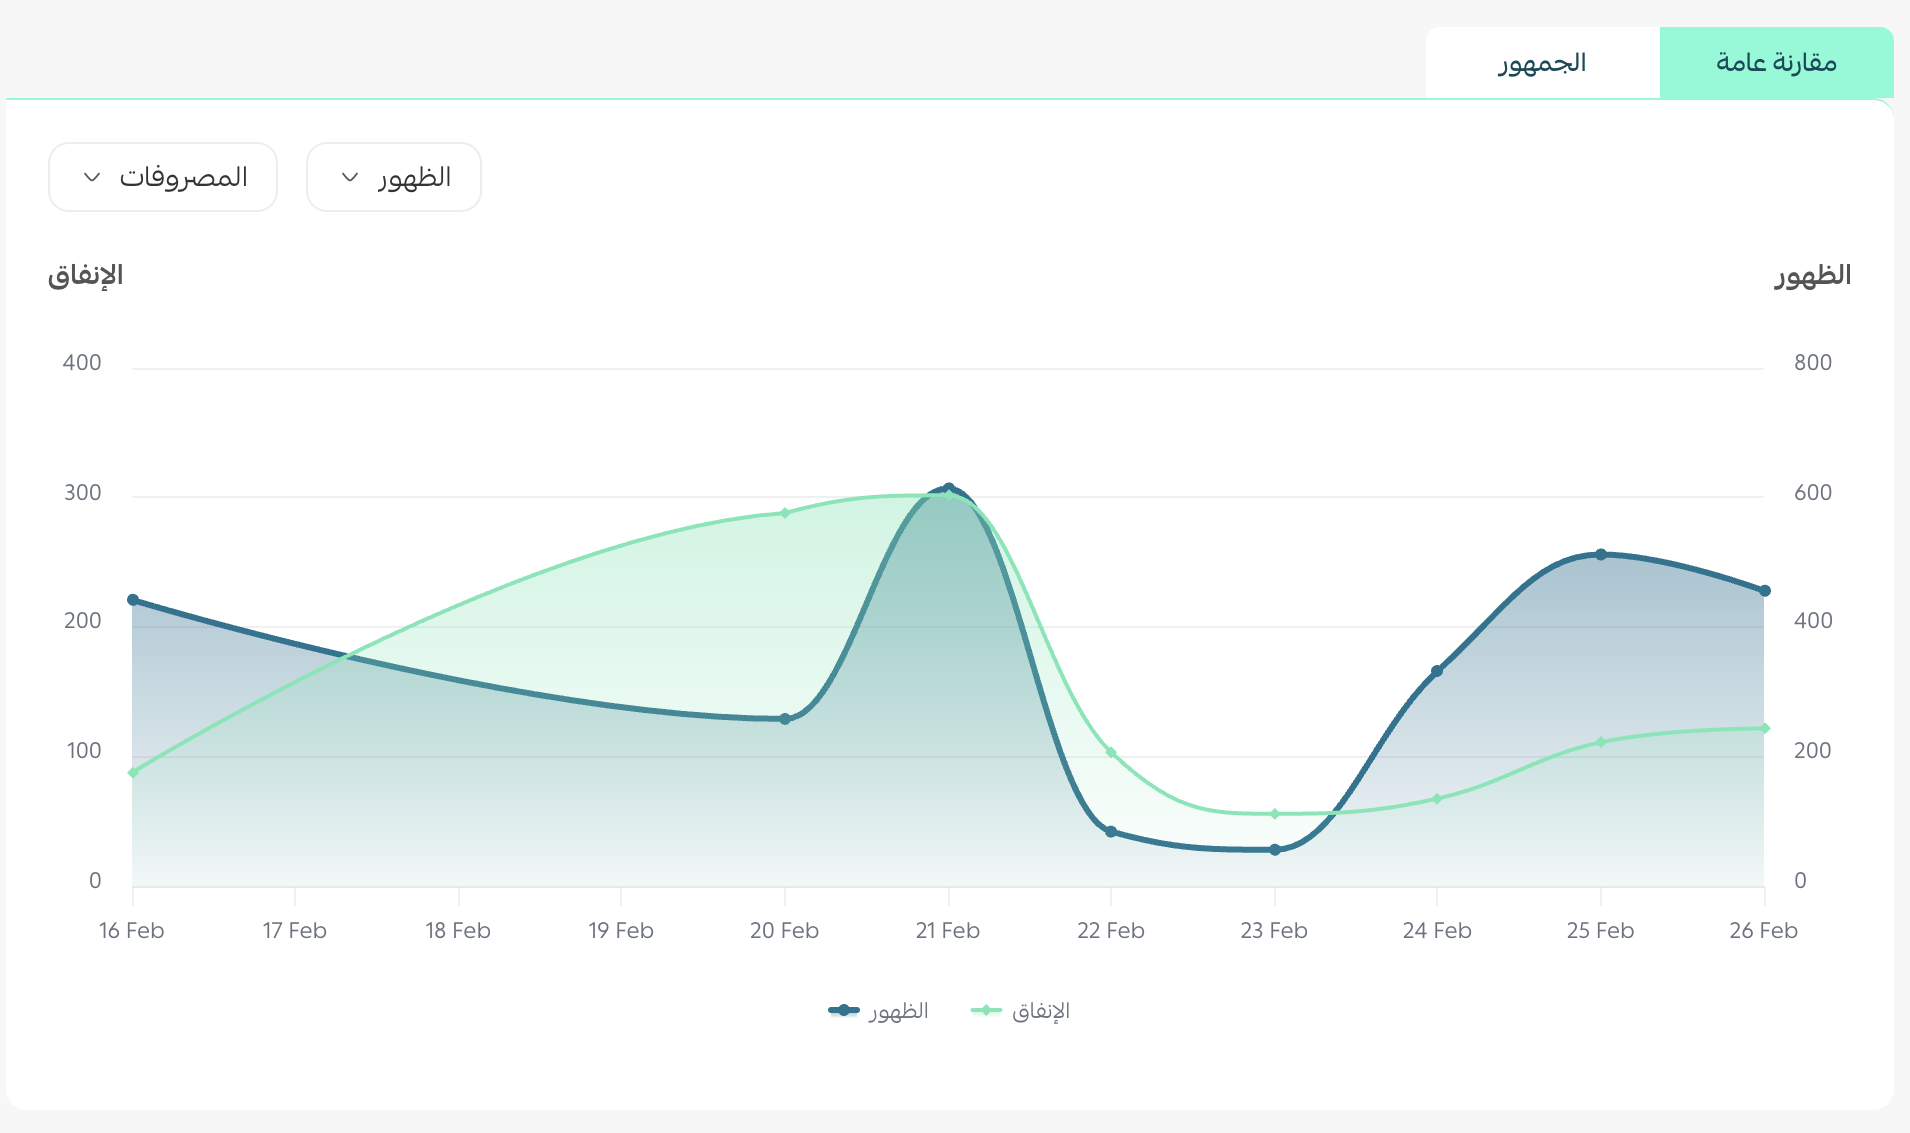Open the الظهور dropdown

[x=393, y=177]
